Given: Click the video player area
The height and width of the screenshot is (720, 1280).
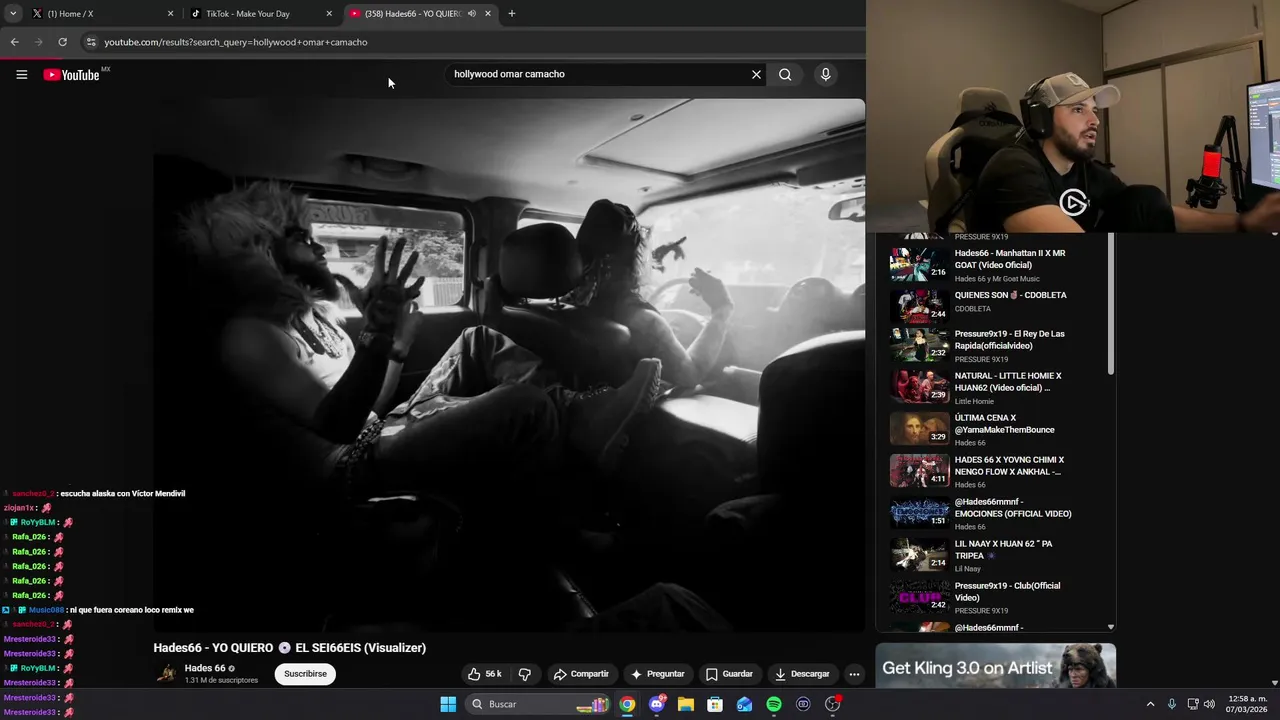Looking at the screenshot, I should pos(509,365).
